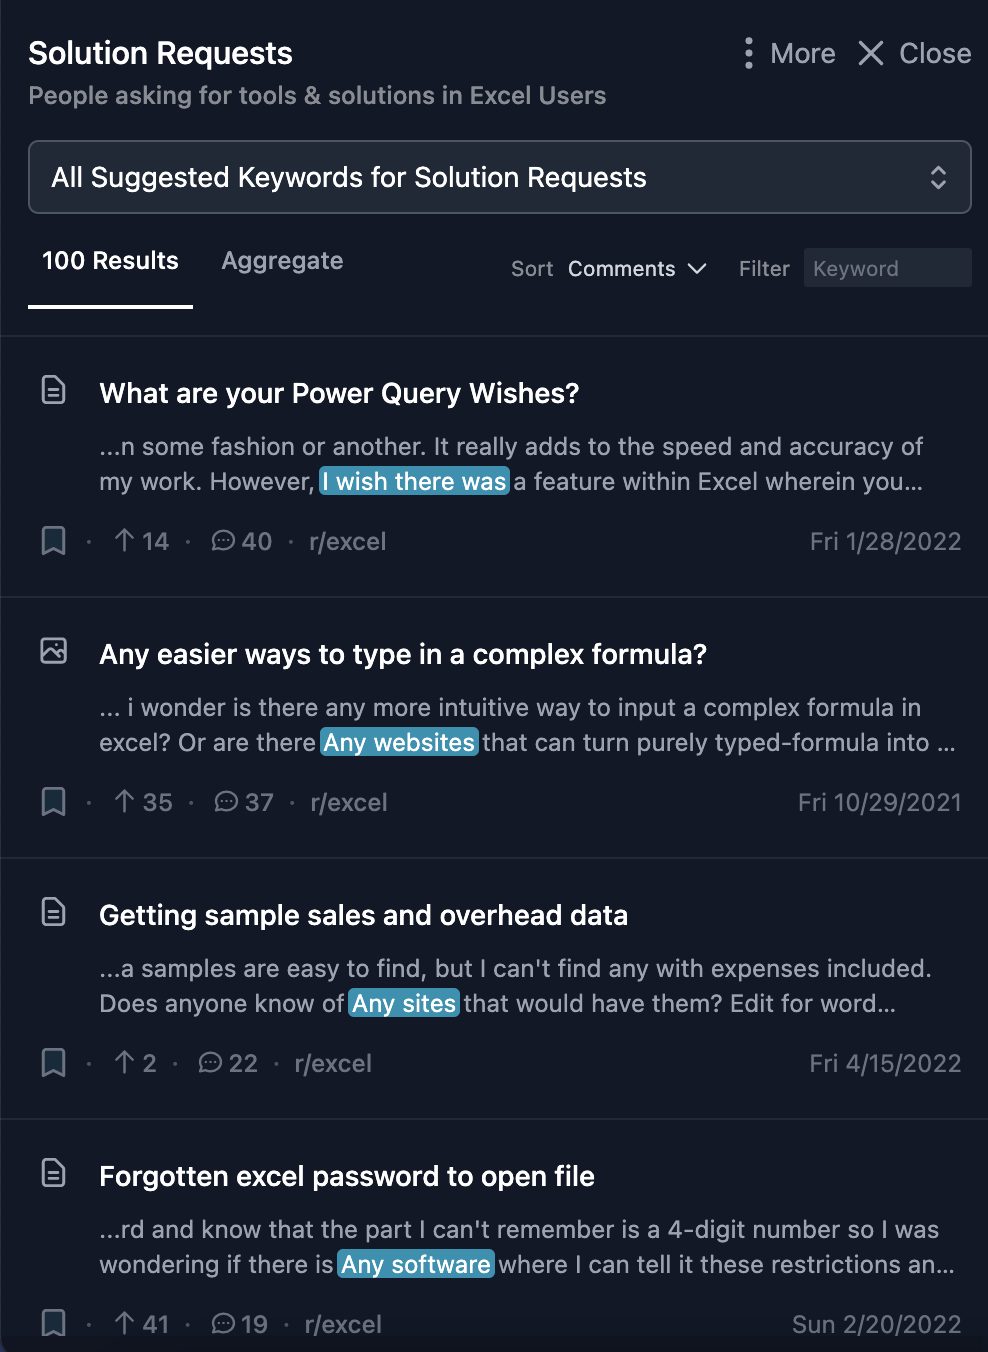Open the Sort by Comments dropdown
Image resolution: width=988 pixels, height=1352 pixels.
coord(637,269)
